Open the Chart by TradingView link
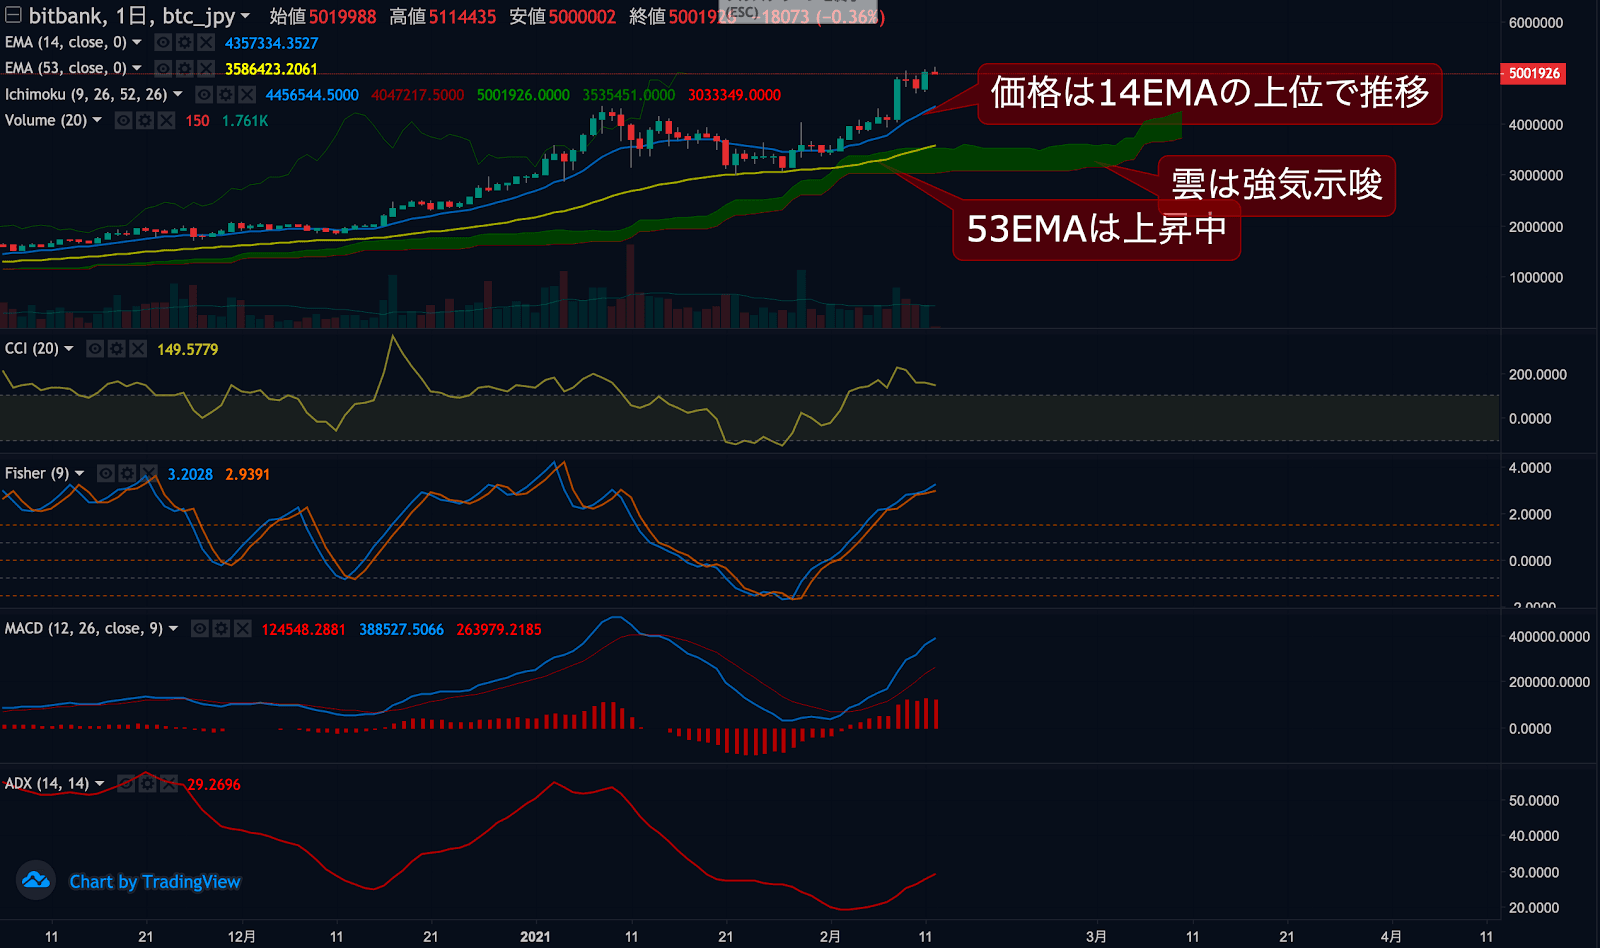 (x=155, y=882)
